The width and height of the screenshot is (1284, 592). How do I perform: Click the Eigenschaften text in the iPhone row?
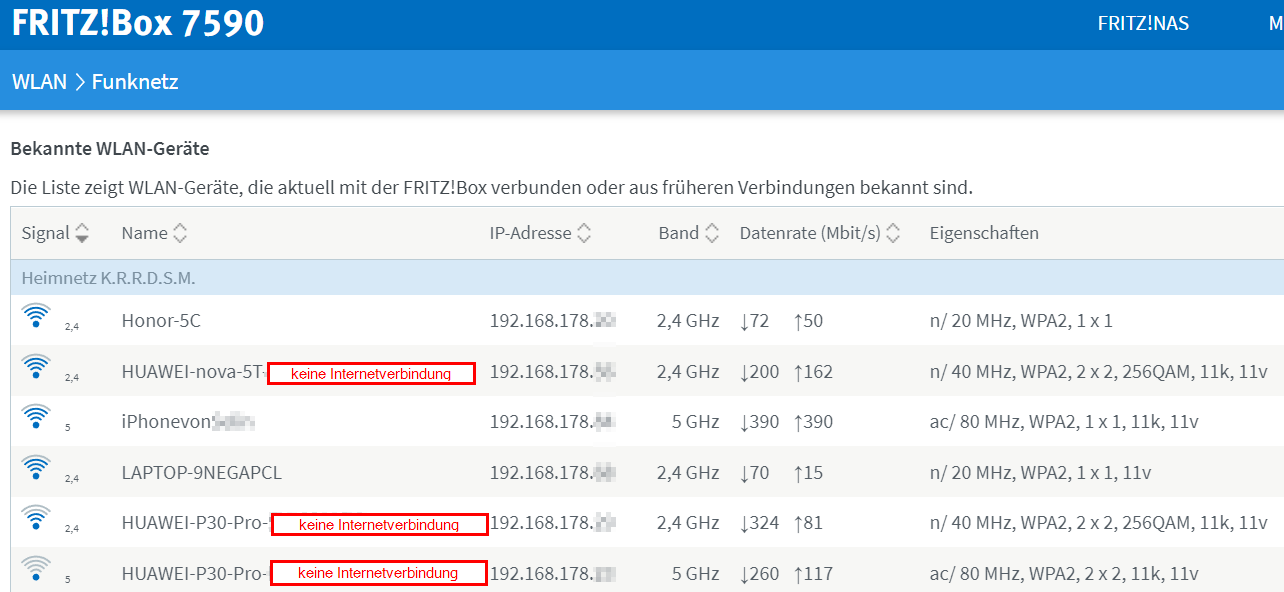[1064, 422]
